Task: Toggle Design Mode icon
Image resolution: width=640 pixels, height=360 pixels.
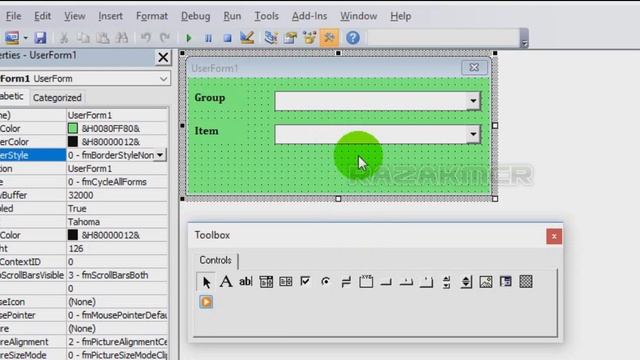Action: (x=247, y=38)
